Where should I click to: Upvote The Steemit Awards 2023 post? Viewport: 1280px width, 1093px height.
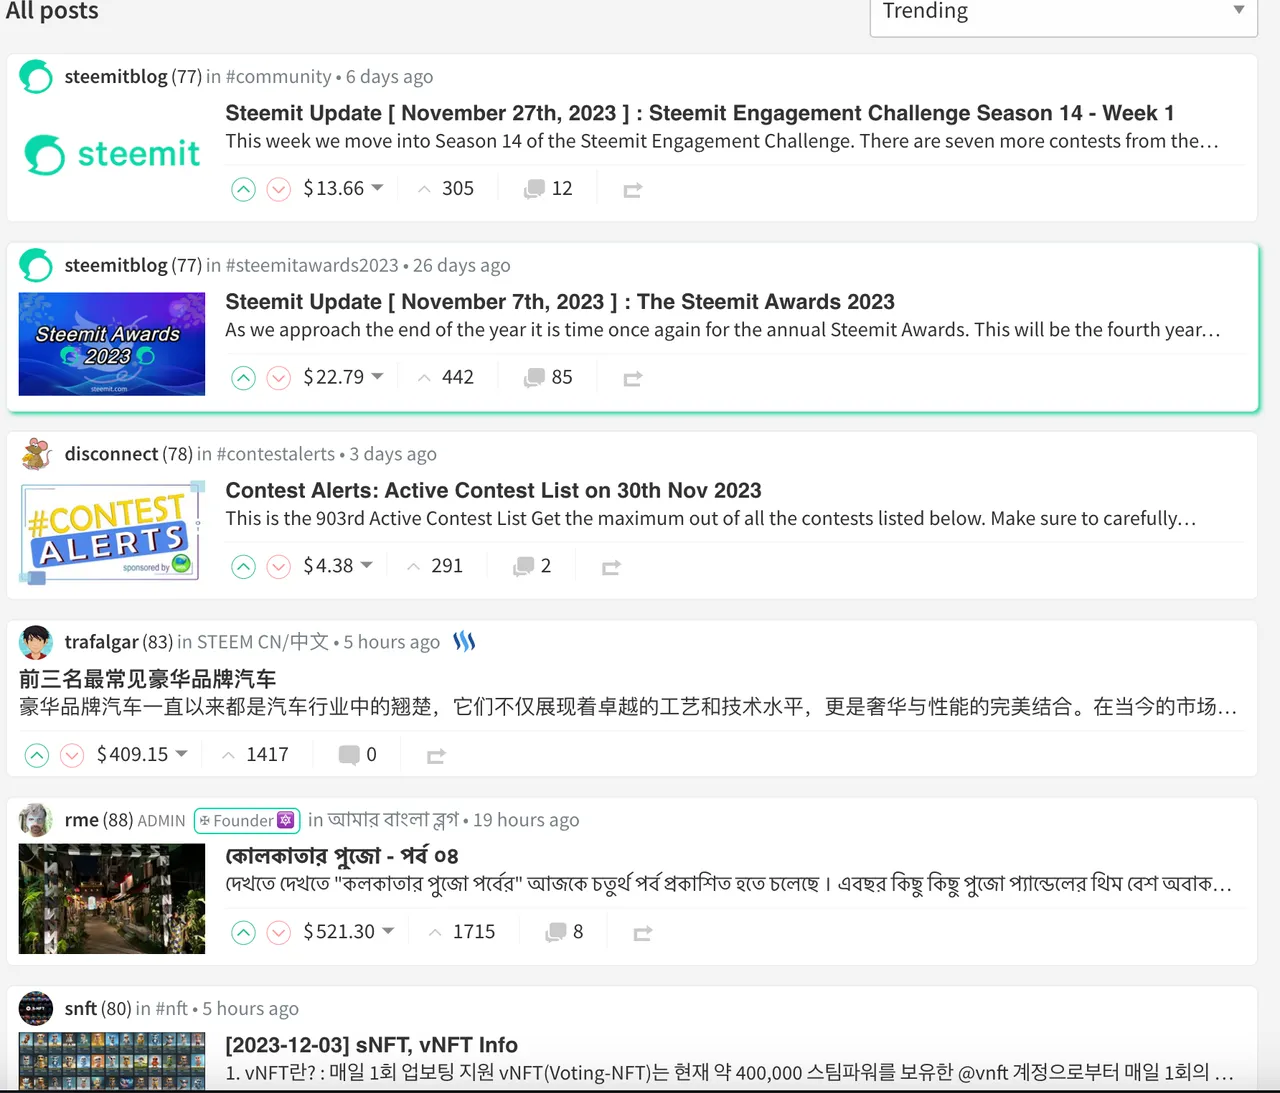tap(243, 378)
